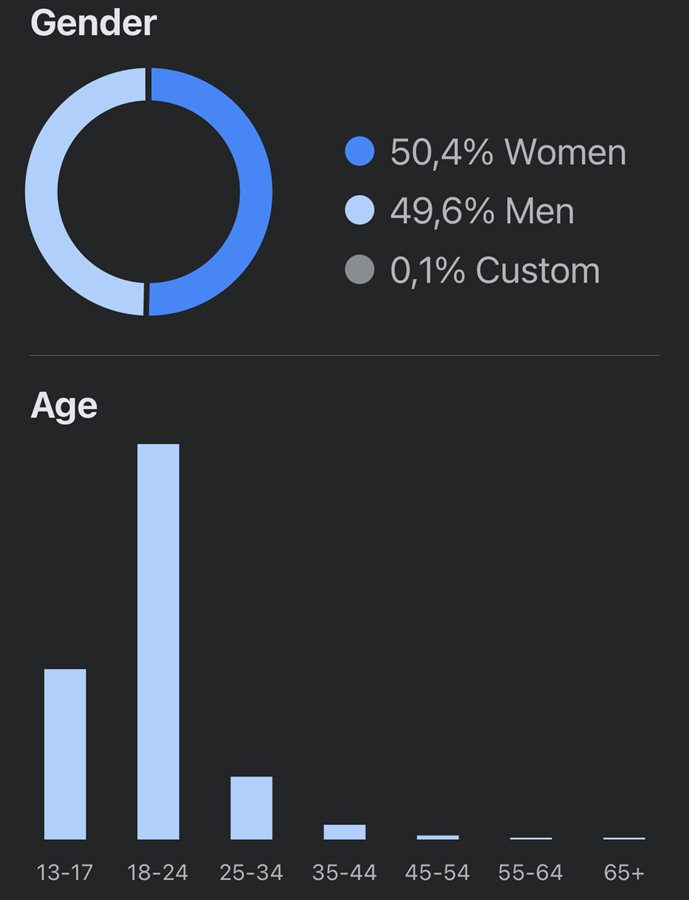Select the 50,4% Women legend label
The width and height of the screenshot is (689, 900).
click(x=508, y=152)
